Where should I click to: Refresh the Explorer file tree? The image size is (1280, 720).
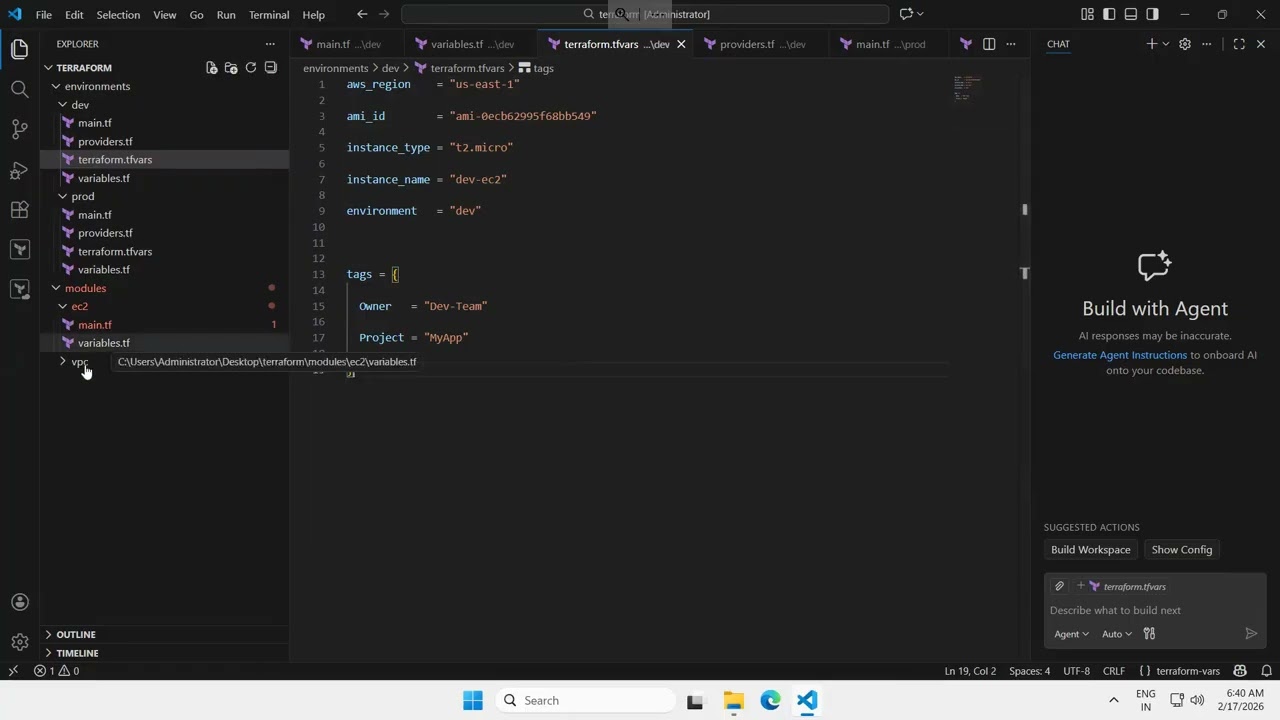(251, 68)
